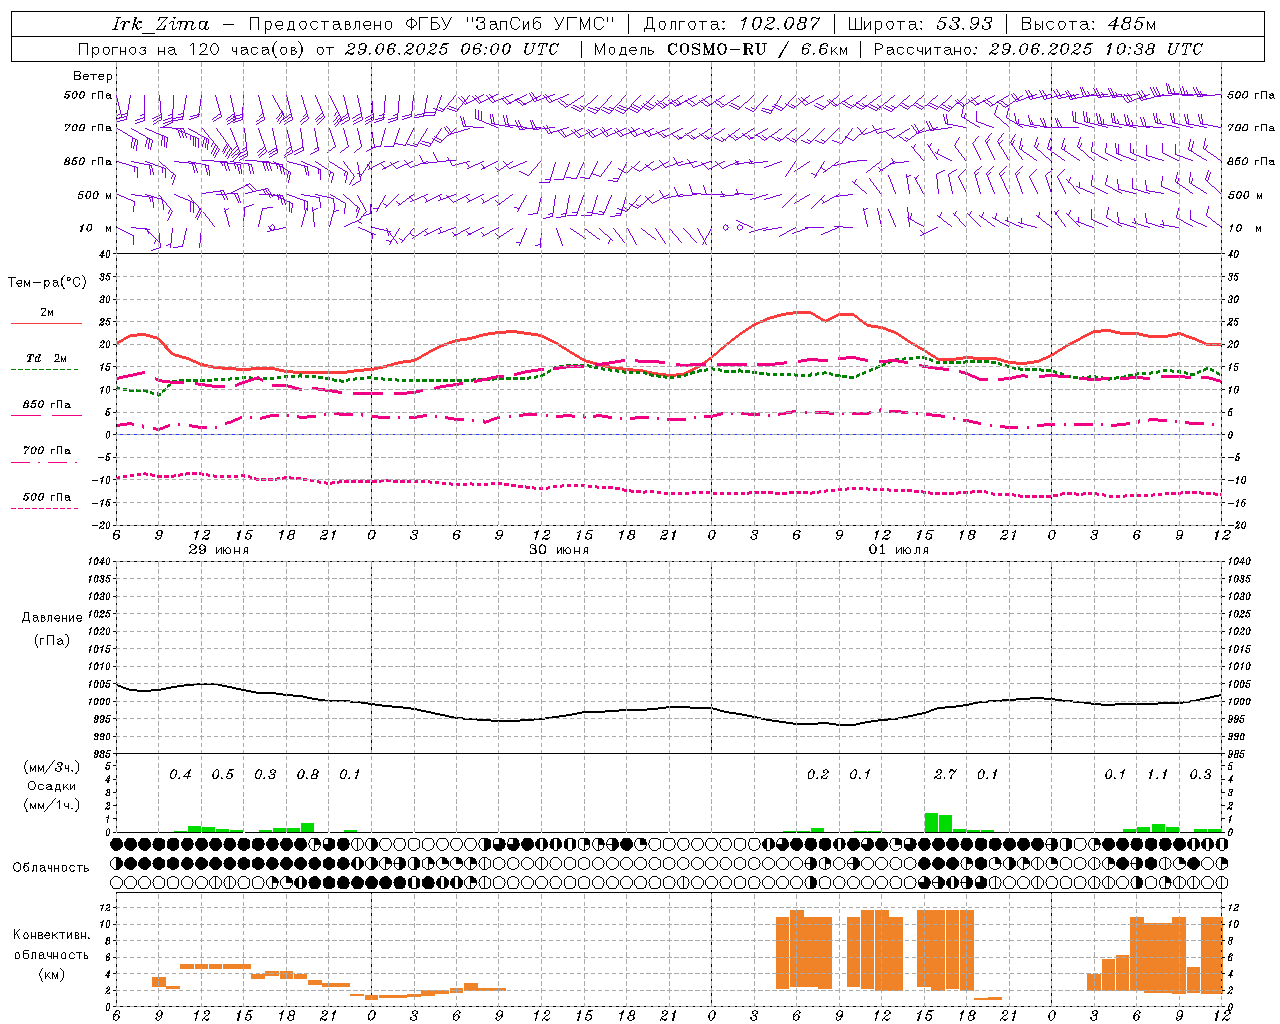Click the (мм/1ч.) precipitation unit label
This screenshot has height=1024, width=1280.
[x=52, y=805]
